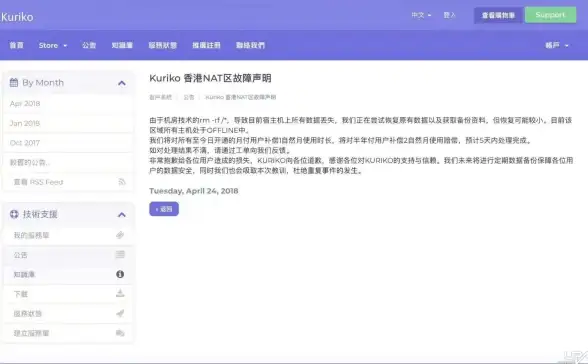This screenshot has height=364, width=588.
Task: Click the Kuriko site logo
Action: coord(17,17)
